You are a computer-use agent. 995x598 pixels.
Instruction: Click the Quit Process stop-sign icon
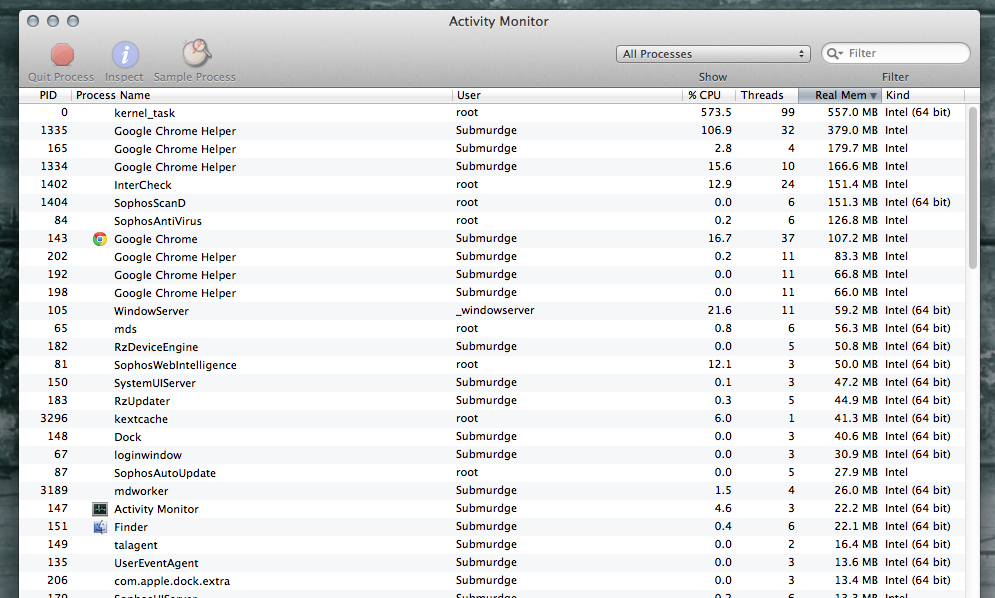(62, 55)
